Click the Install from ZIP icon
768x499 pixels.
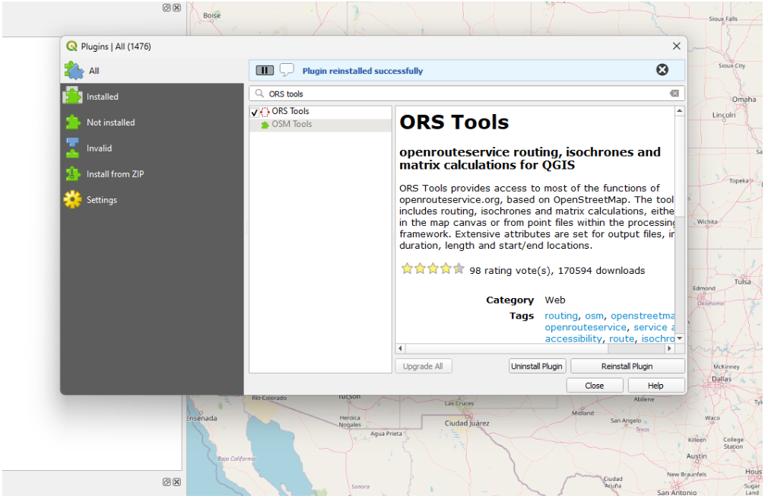73,174
